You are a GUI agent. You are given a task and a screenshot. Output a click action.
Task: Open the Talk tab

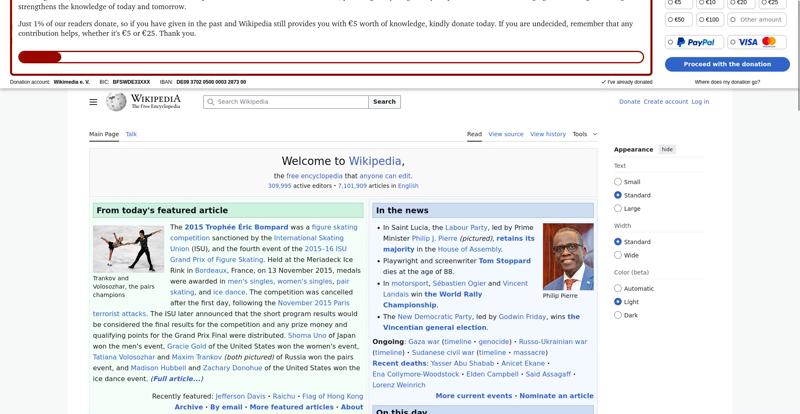[131, 134]
